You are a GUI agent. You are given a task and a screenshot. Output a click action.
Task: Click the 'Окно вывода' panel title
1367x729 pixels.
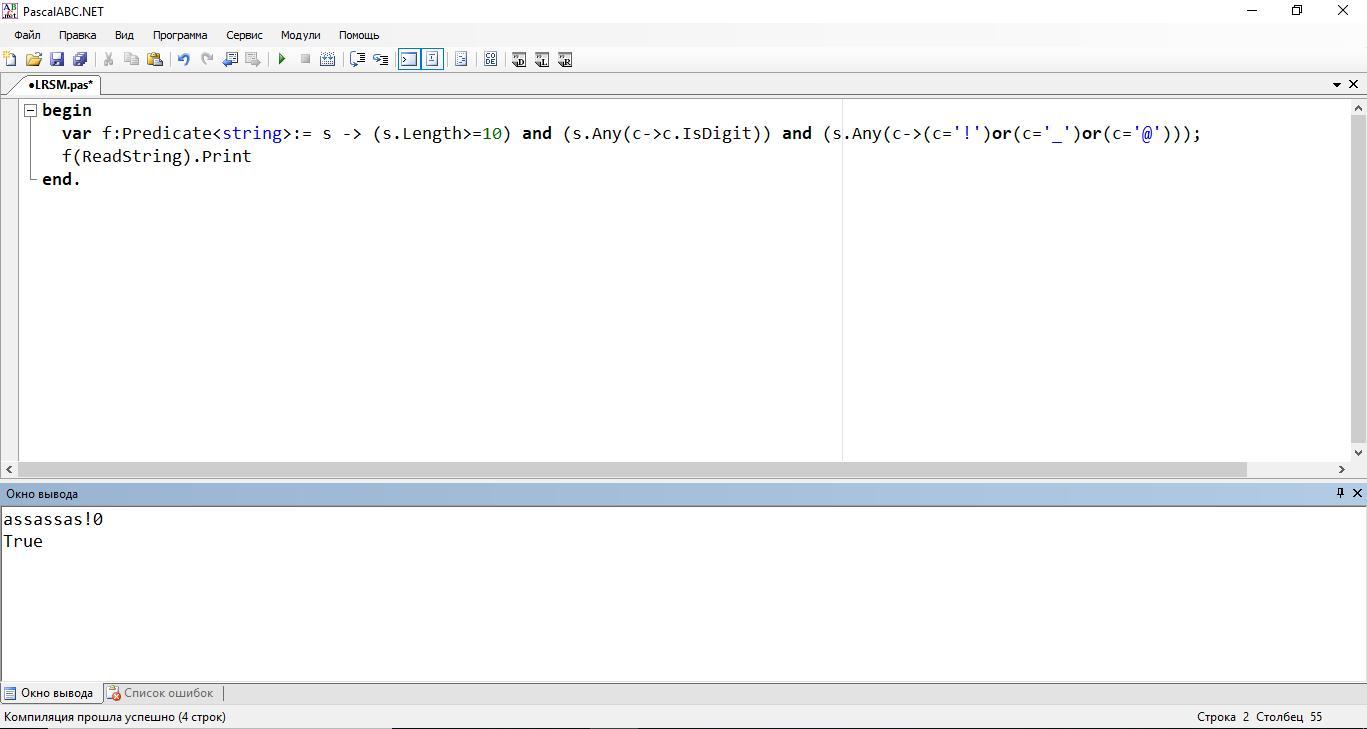point(42,494)
